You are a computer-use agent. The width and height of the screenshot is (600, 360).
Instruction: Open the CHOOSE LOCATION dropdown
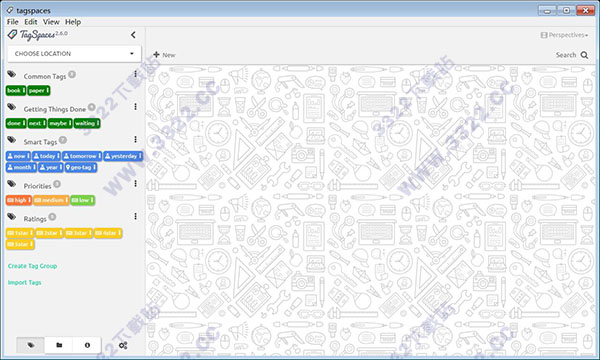74,54
